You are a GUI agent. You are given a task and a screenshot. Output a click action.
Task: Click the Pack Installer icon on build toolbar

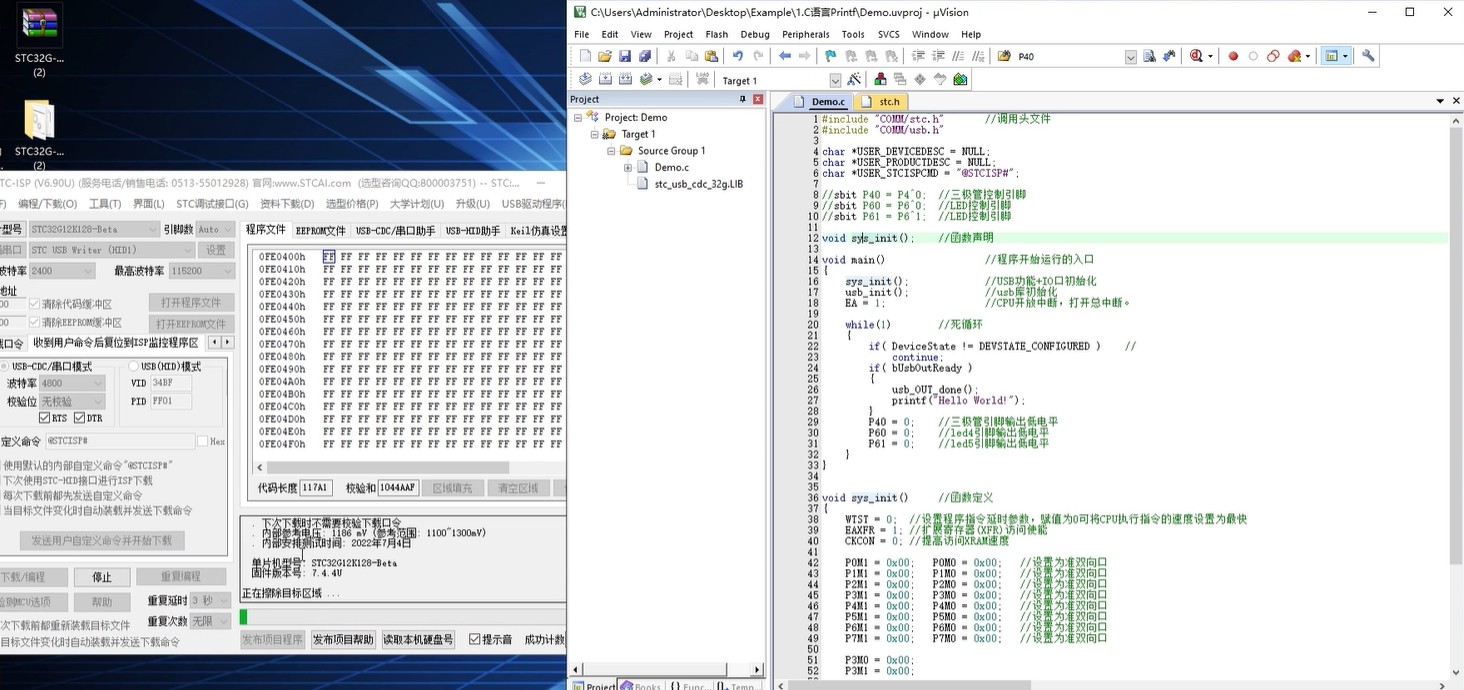[x=960, y=79]
